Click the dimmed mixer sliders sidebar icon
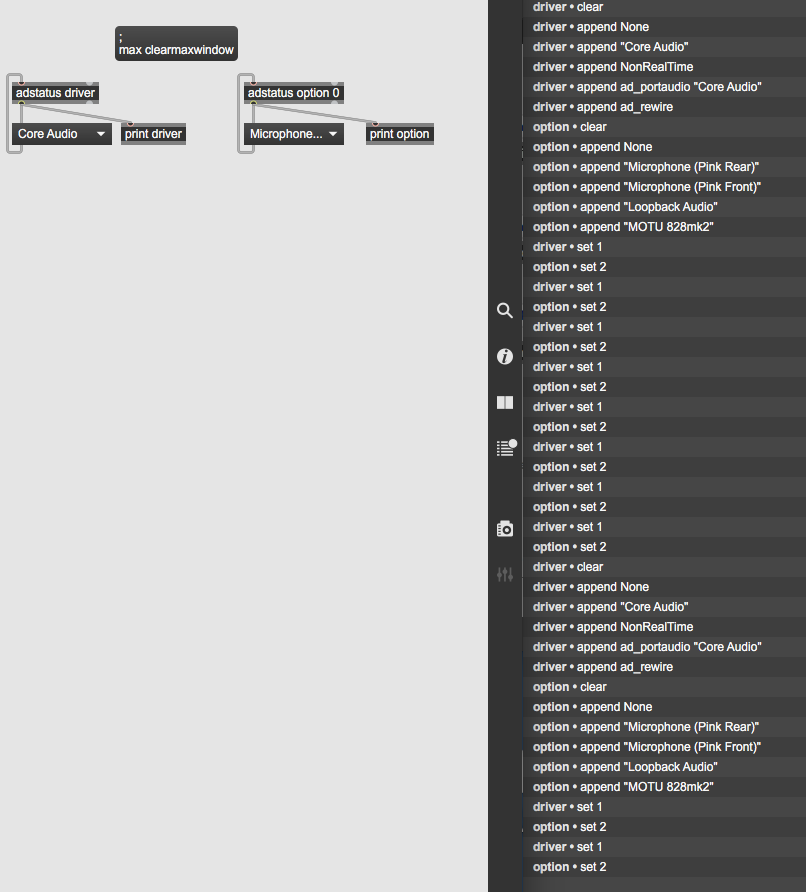Viewport: 806px width, 892px height. click(x=505, y=575)
